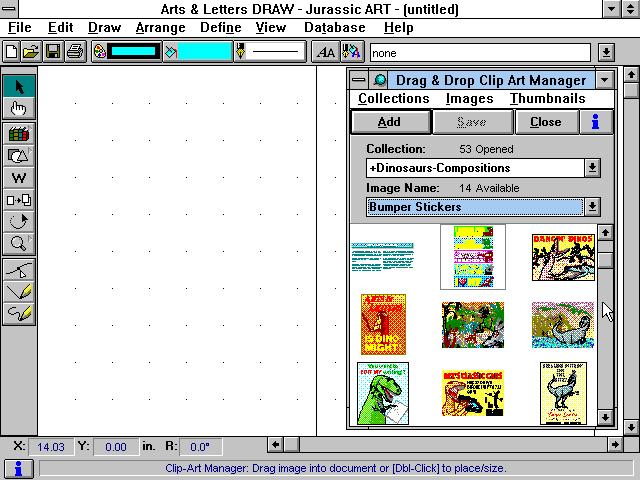640x480 pixels.
Task: Open the Draw menu
Action: coord(104,27)
